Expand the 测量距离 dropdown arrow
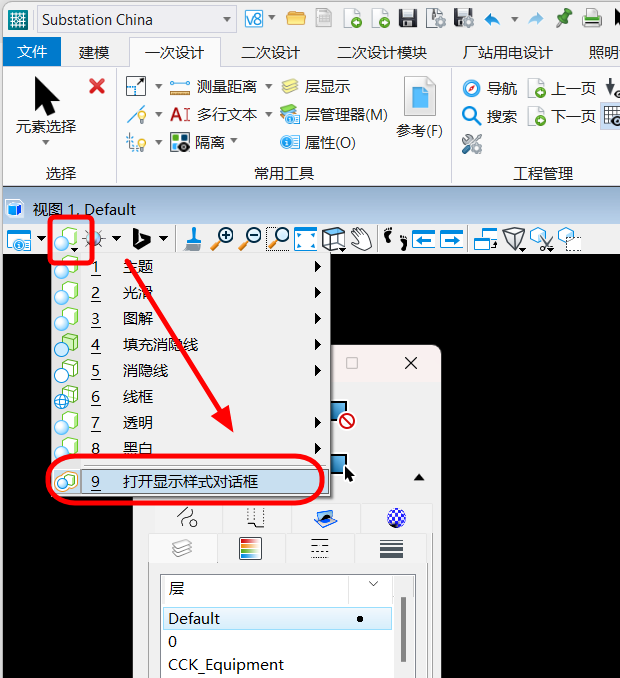 [x=268, y=86]
